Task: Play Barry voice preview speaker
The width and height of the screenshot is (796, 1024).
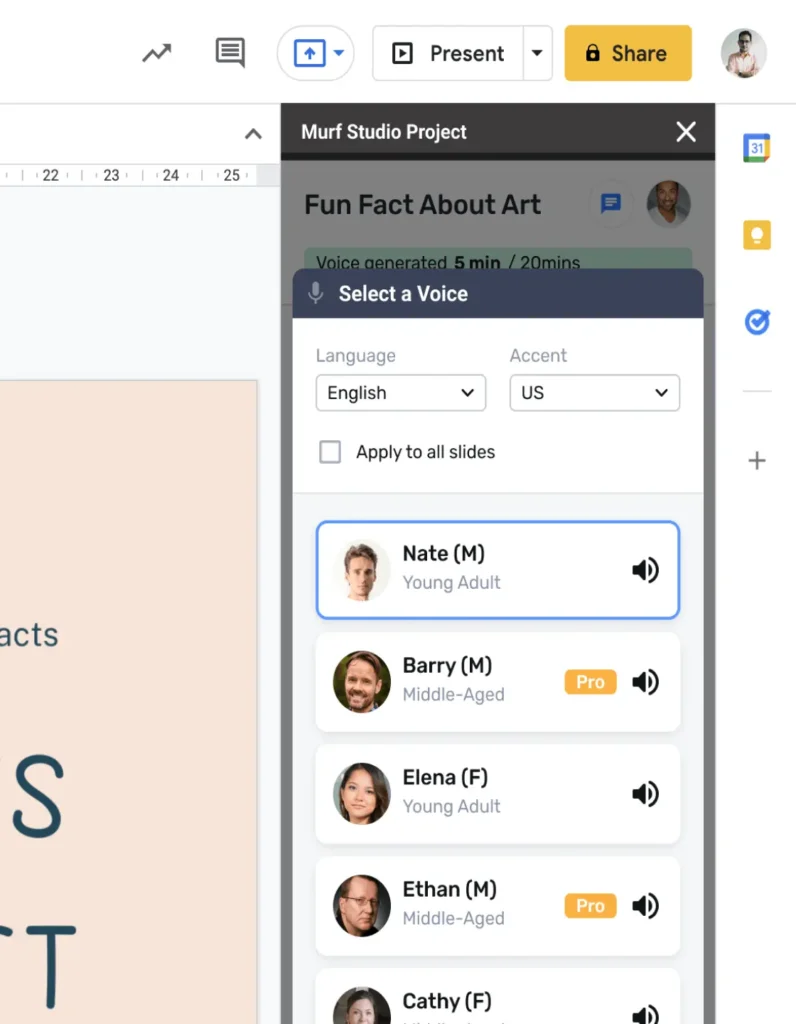Action: [645, 682]
